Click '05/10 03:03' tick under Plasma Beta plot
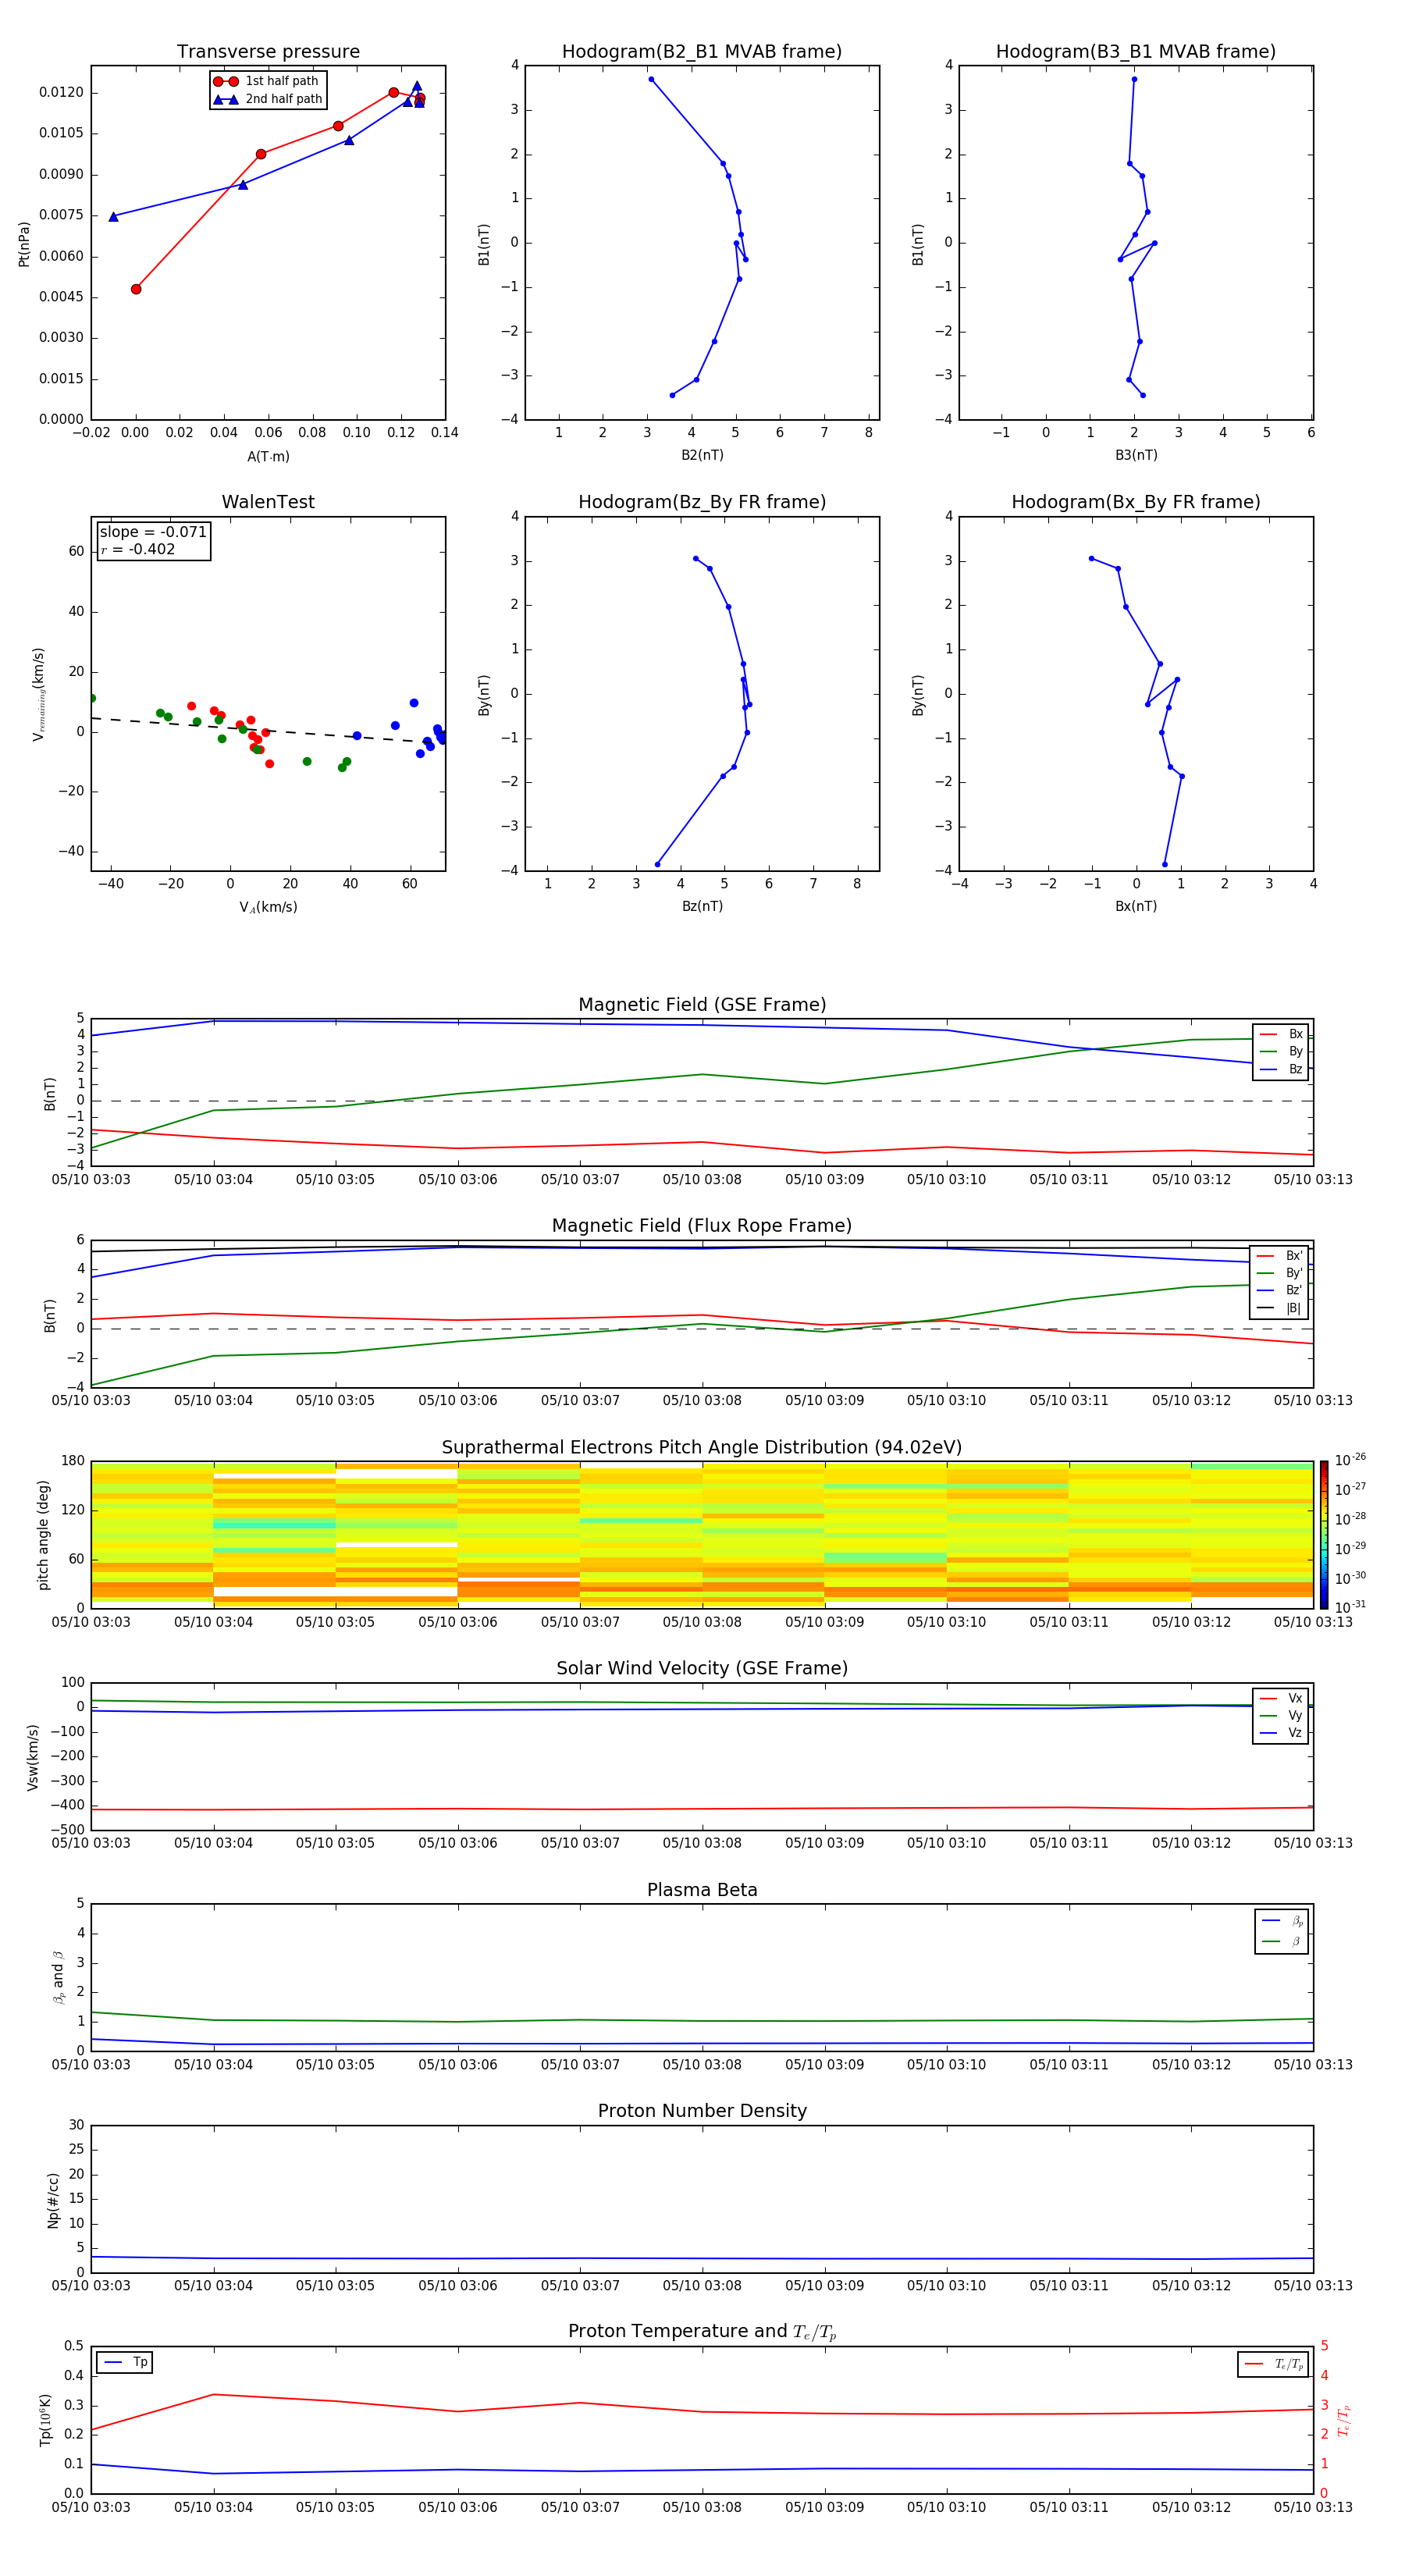The height and width of the screenshot is (2576, 1405). (x=91, y=2064)
